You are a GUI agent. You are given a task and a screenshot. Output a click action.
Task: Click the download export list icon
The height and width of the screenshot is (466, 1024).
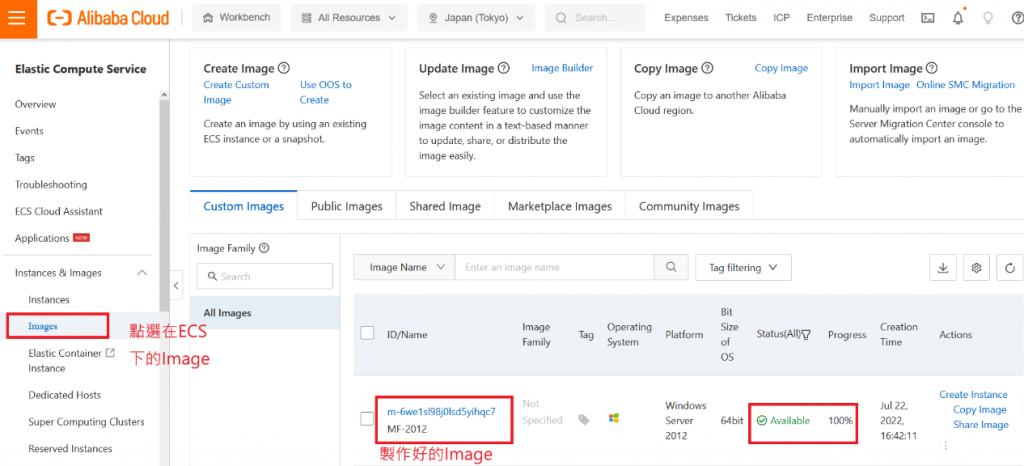(x=943, y=268)
